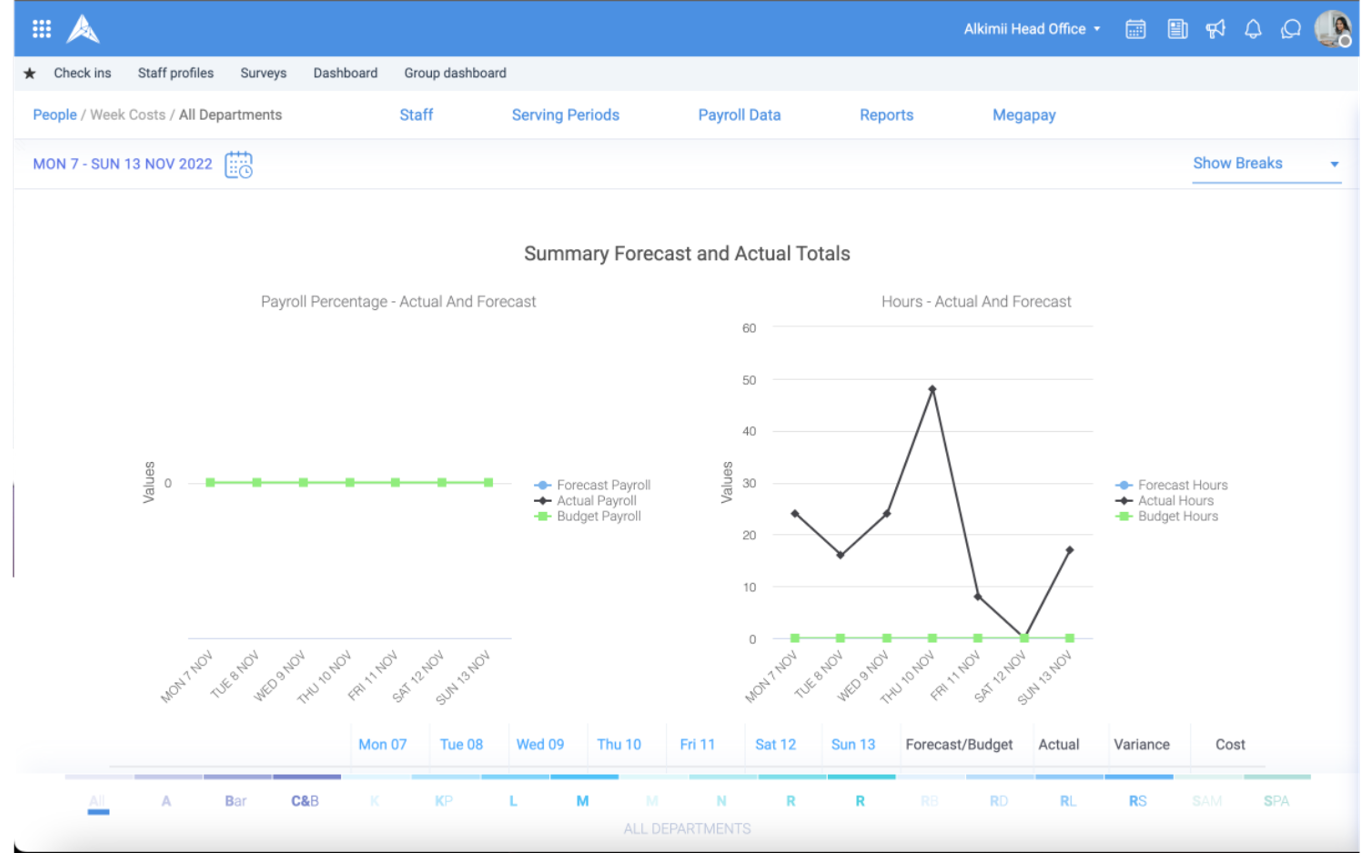The width and height of the screenshot is (1365, 853).
Task: Switch to the Payroll Data tab
Action: pos(739,115)
